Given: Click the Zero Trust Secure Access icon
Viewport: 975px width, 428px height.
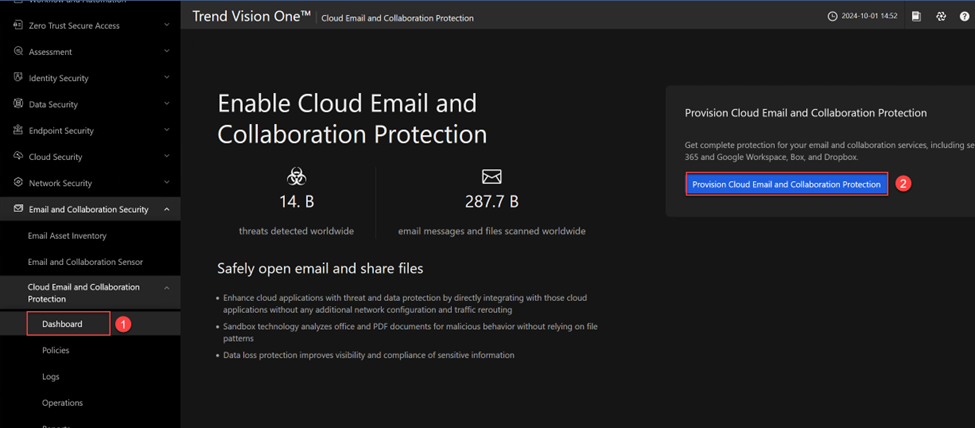Looking at the screenshot, I should tap(18, 26).
